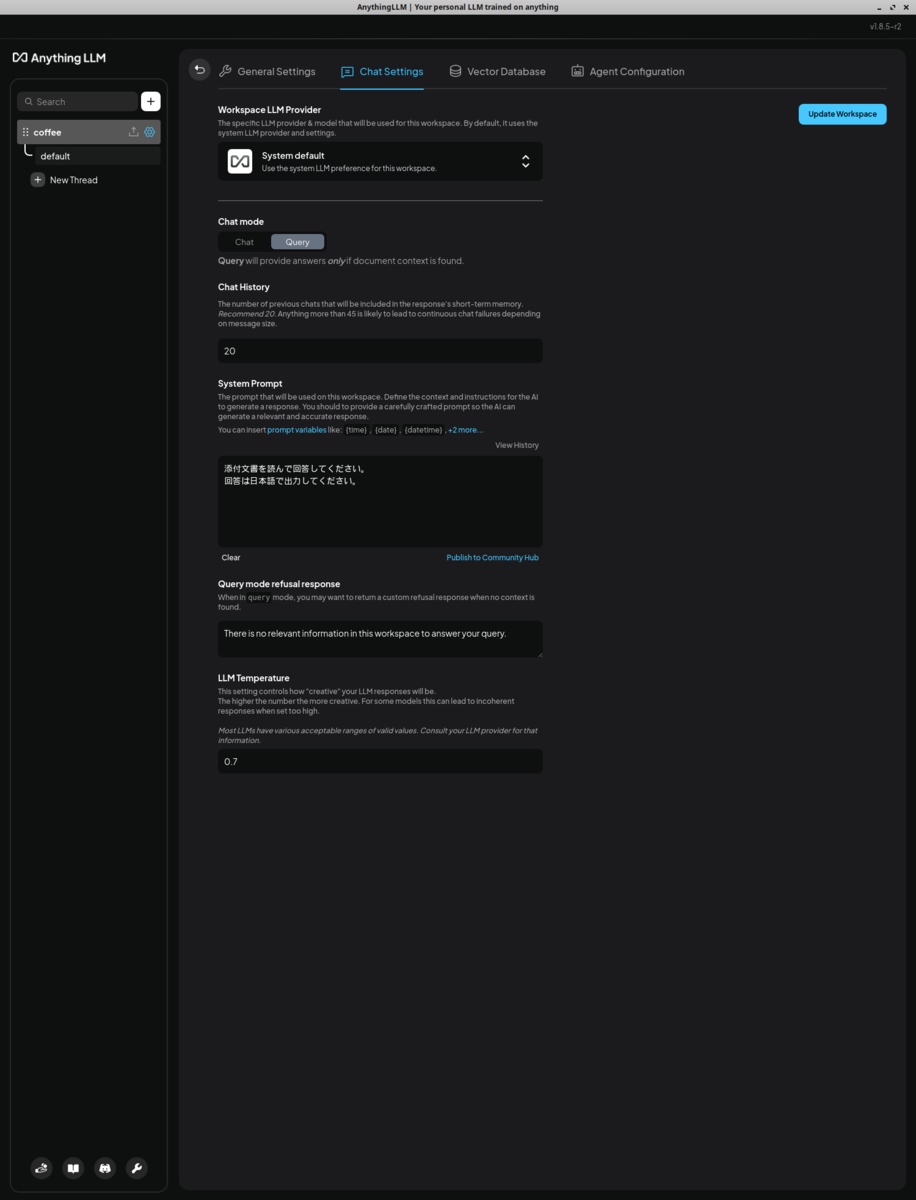Open system settings via the wrench icon
The image size is (916, 1200).
[136, 1168]
